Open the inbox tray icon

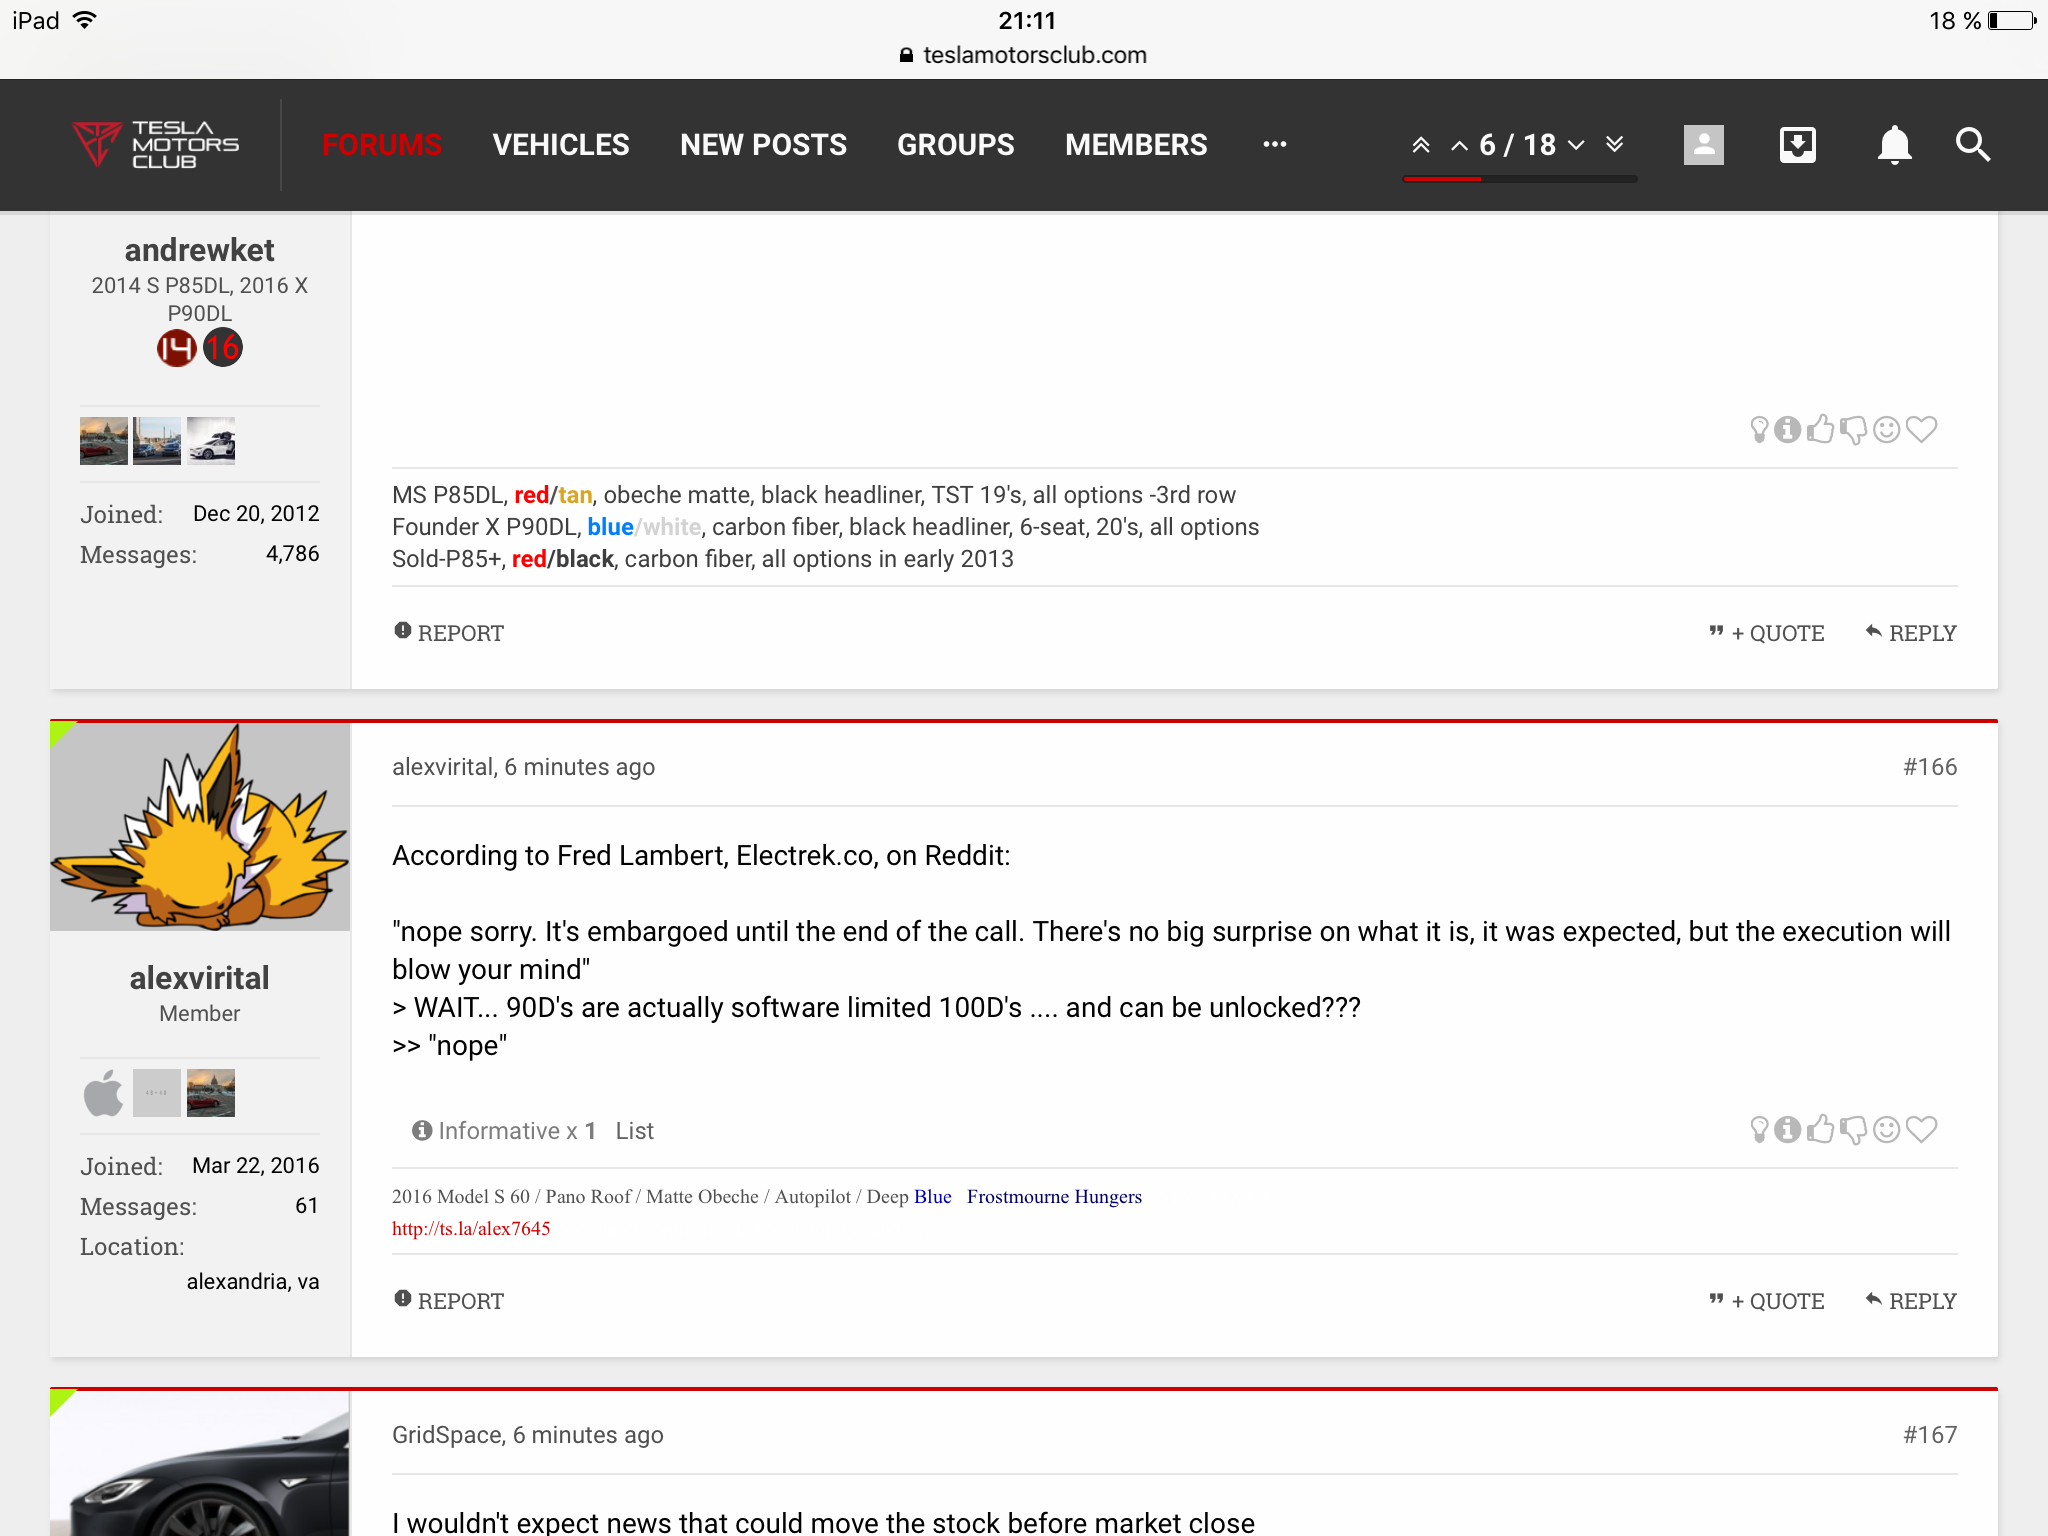(x=1798, y=145)
